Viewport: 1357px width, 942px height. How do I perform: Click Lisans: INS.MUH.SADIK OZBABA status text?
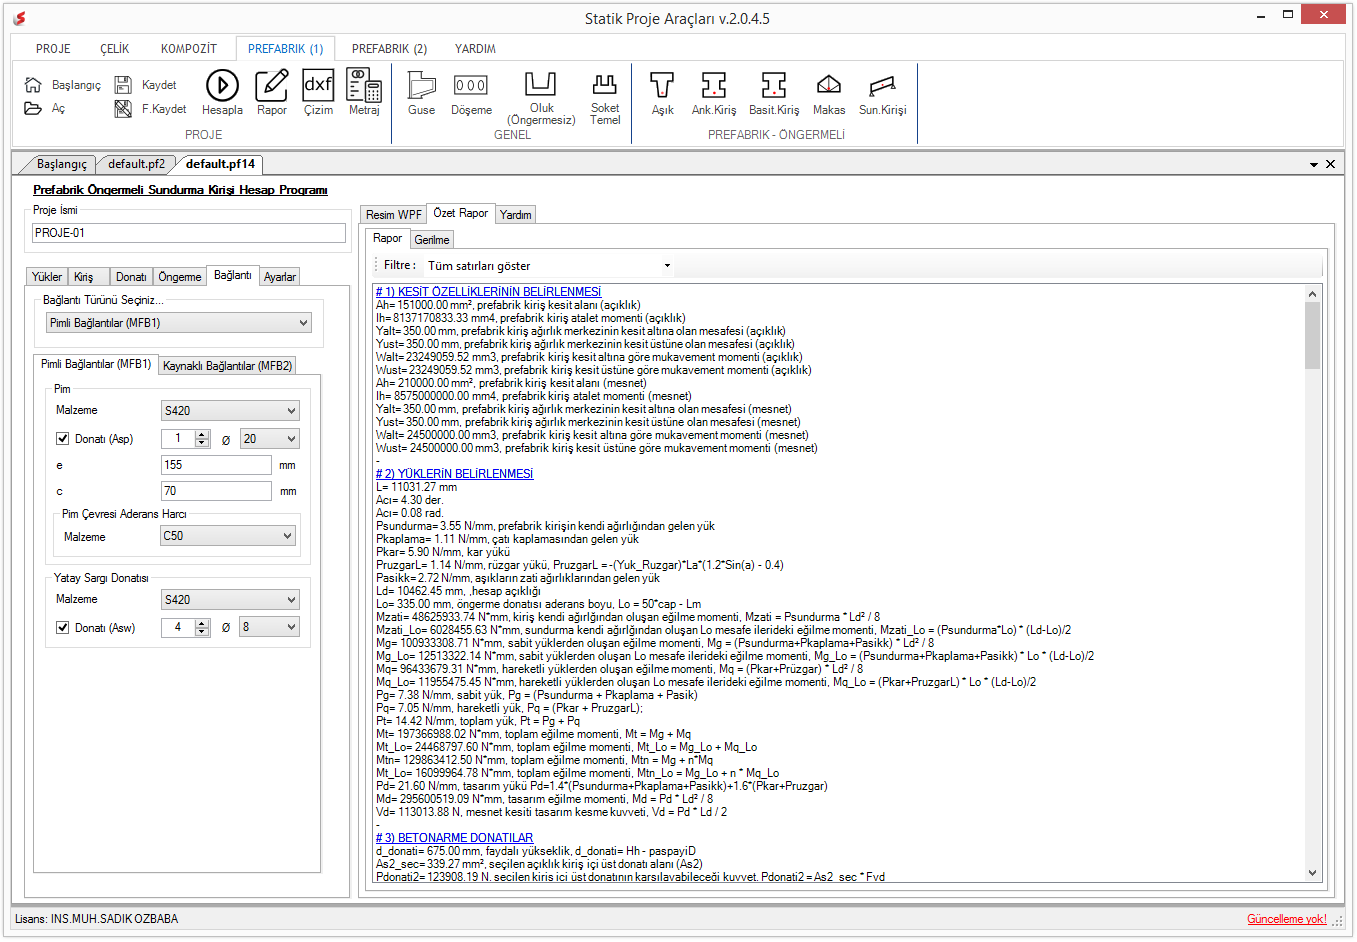(x=97, y=919)
